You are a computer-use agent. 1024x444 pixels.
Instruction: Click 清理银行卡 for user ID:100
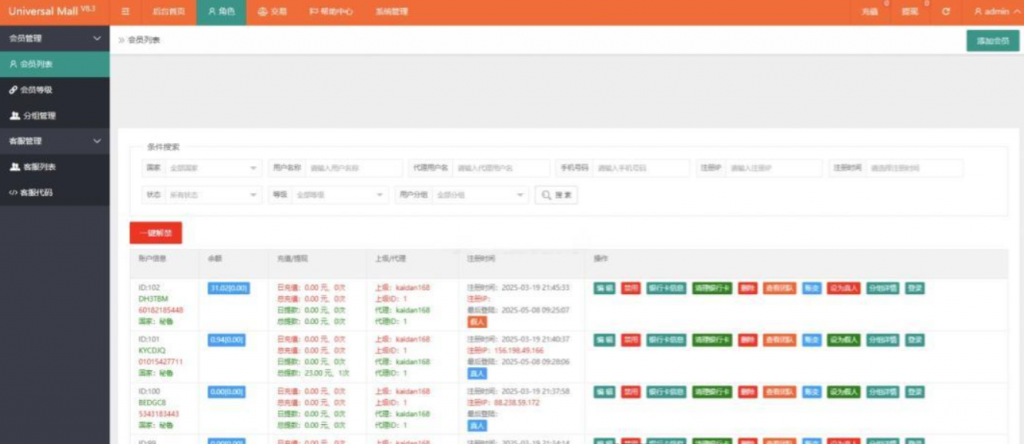(x=712, y=392)
